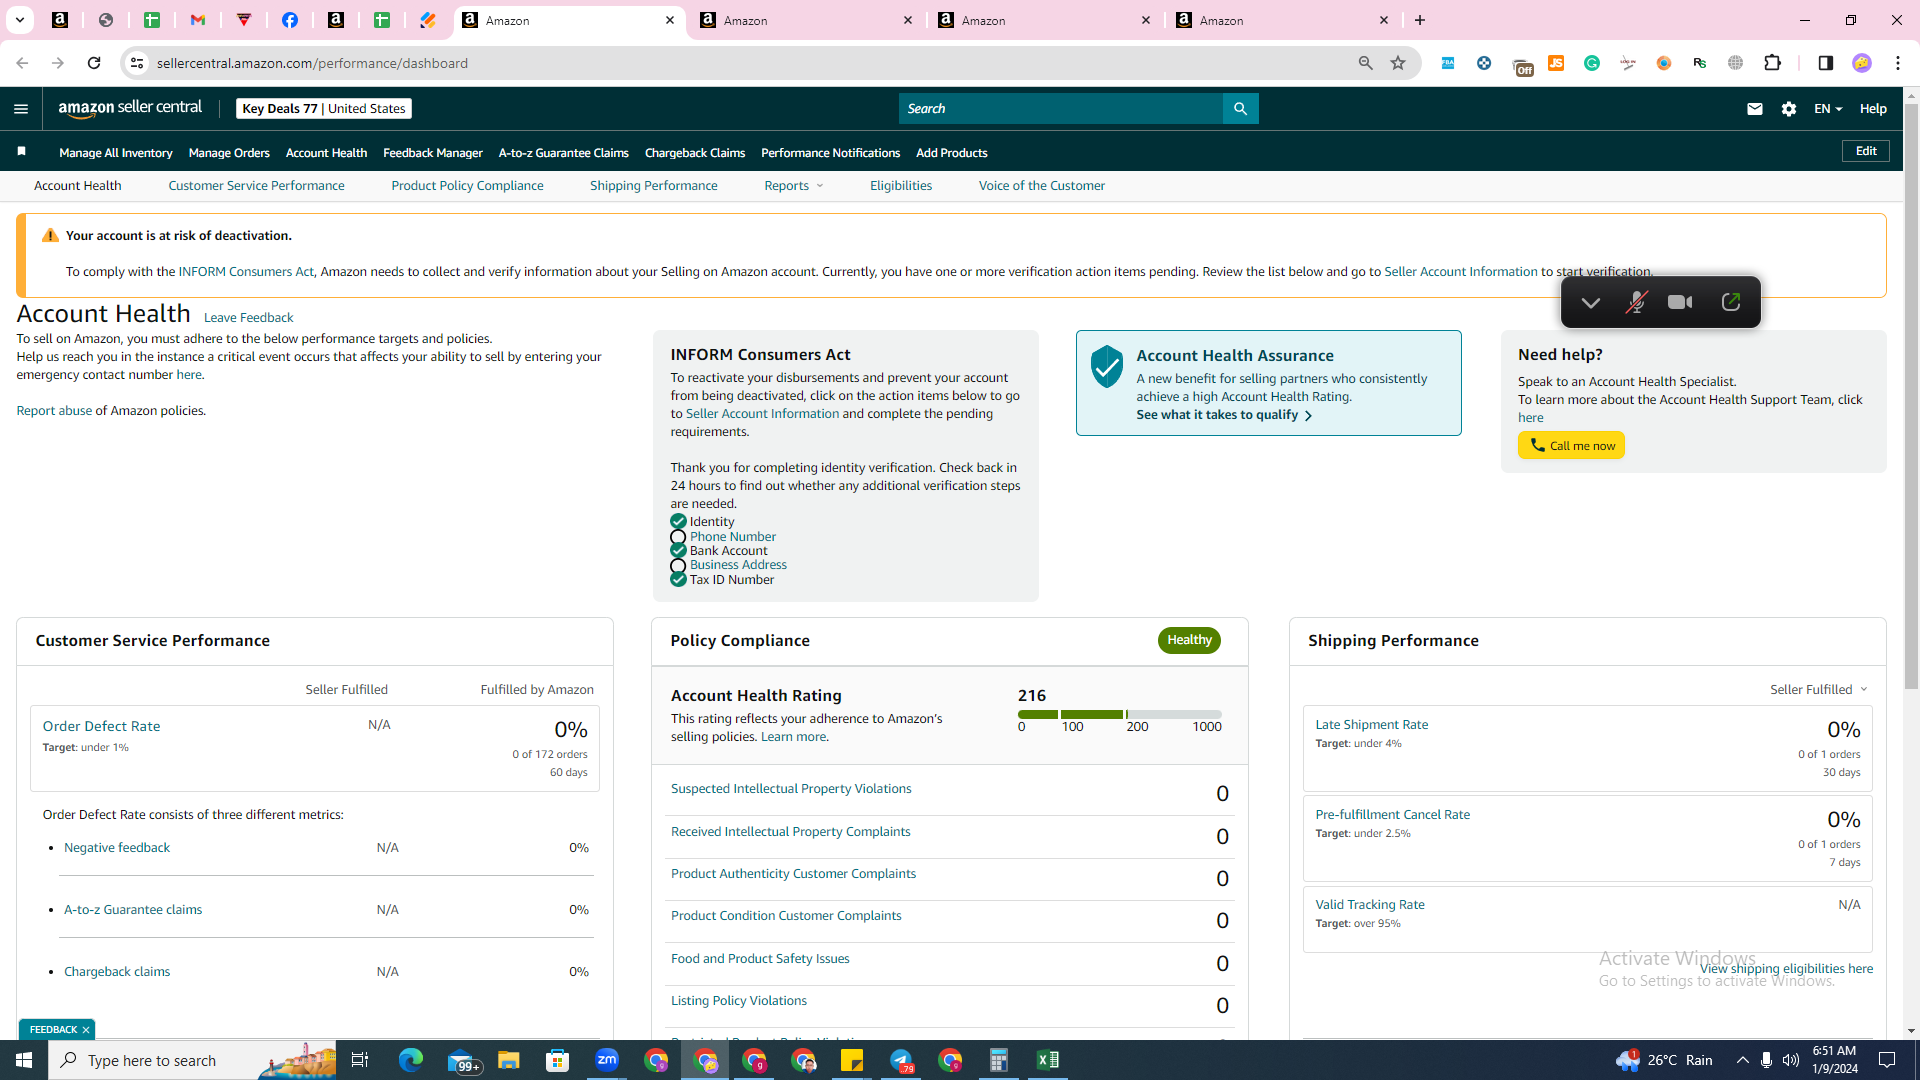
Task: Open Chargeback Claims in the navigation bar
Action: (x=695, y=153)
